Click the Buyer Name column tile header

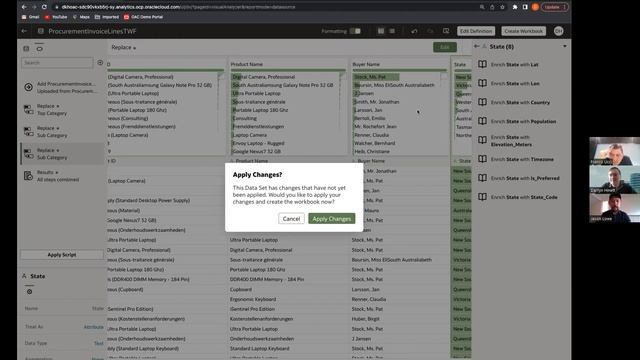[366, 64]
